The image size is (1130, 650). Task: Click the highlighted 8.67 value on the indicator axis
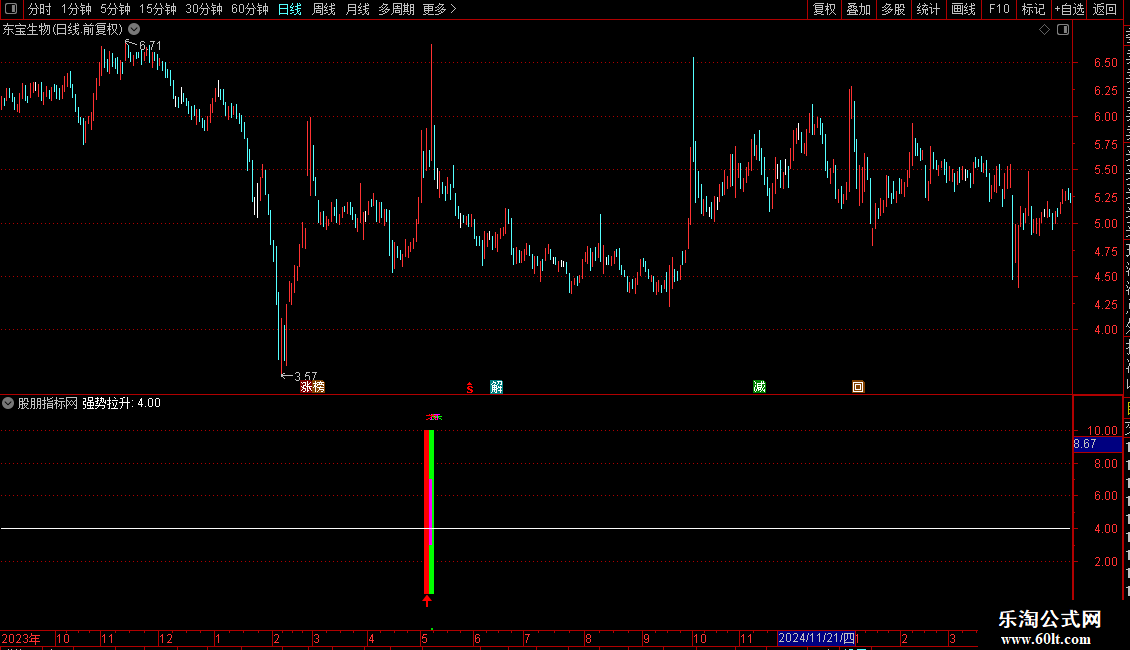coord(1097,445)
